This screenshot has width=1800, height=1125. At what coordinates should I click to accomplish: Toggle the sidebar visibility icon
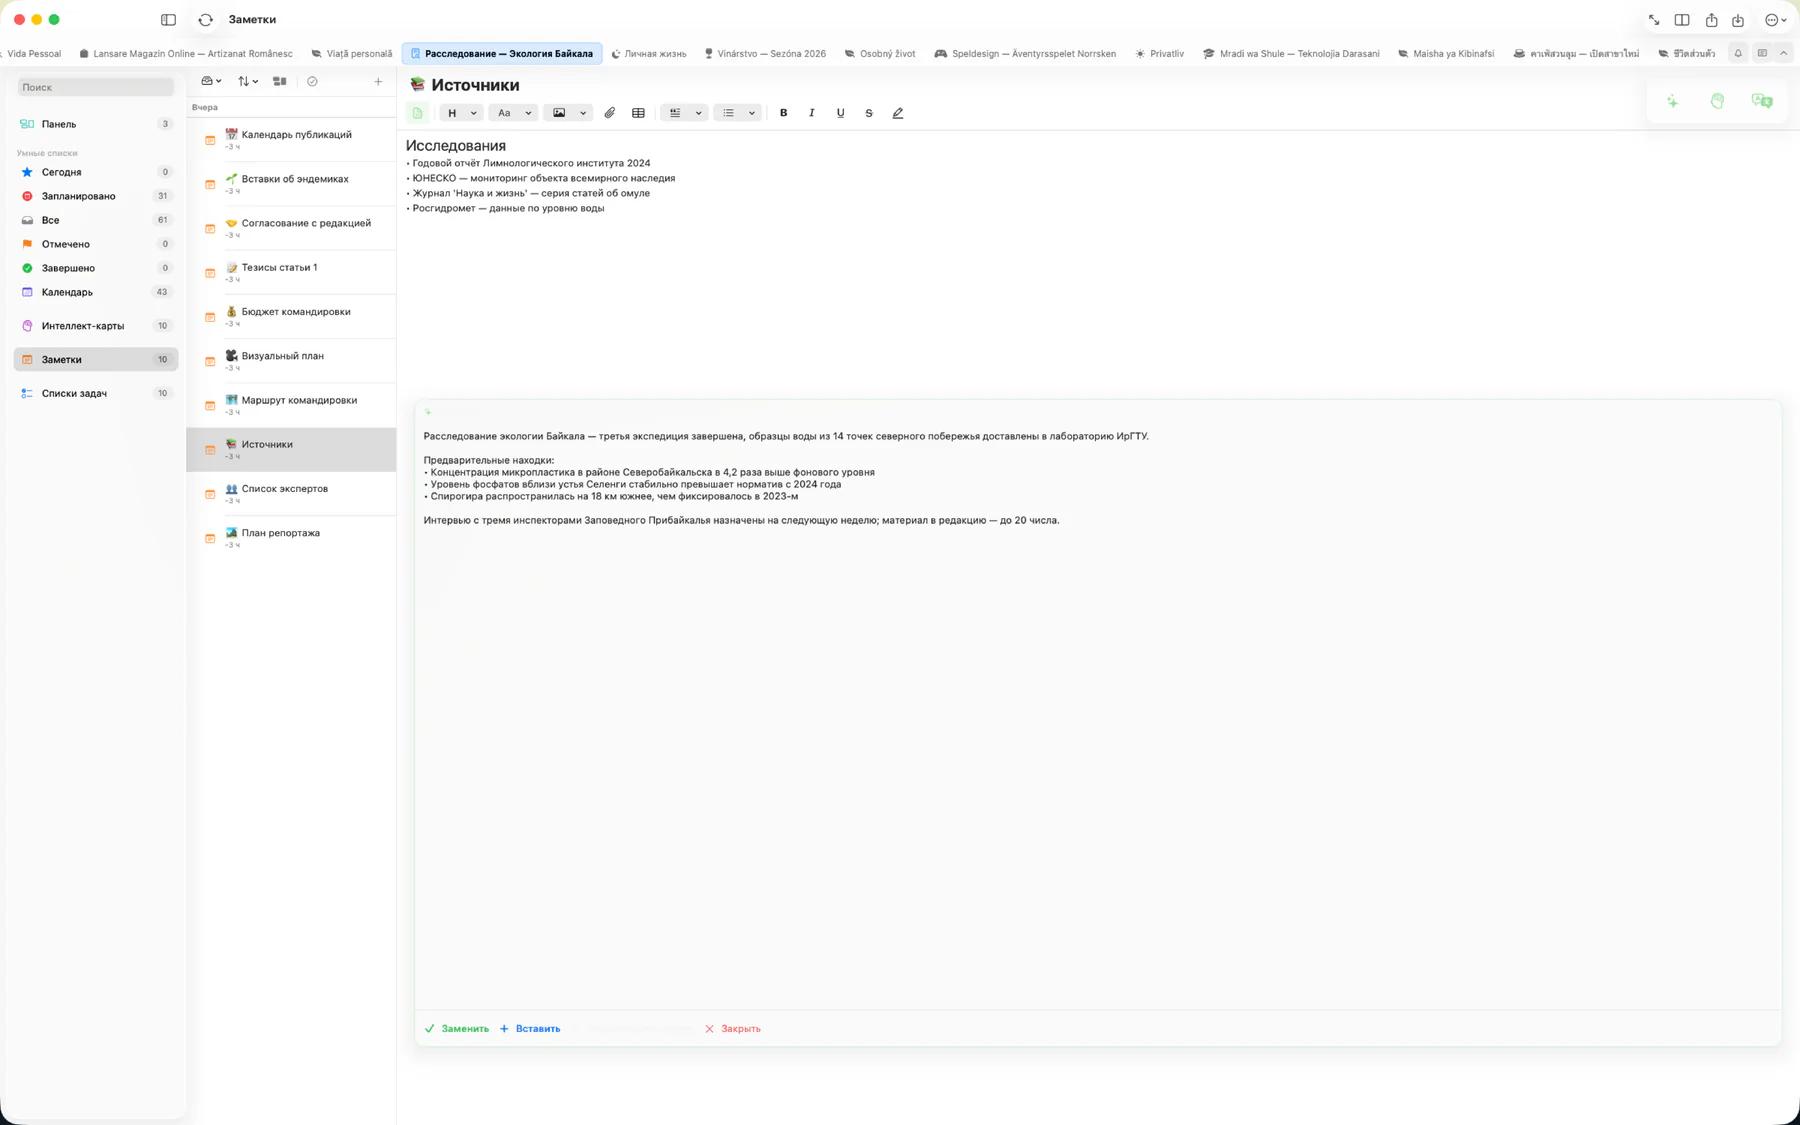pyautogui.click(x=168, y=19)
